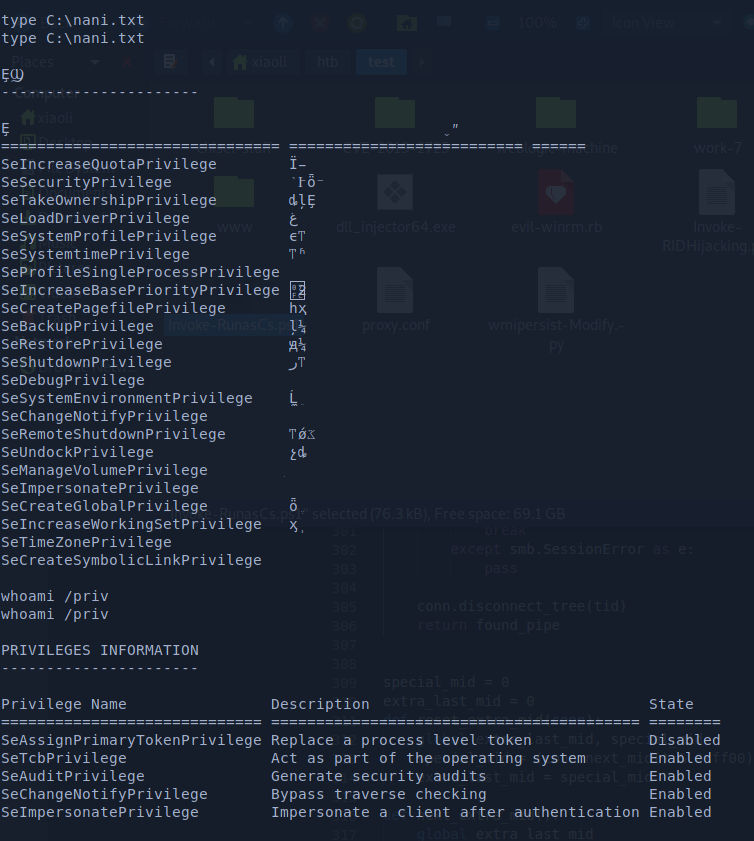Click the zoom out icon beside 100%
The height and width of the screenshot is (841, 754).
click(493, 23)
